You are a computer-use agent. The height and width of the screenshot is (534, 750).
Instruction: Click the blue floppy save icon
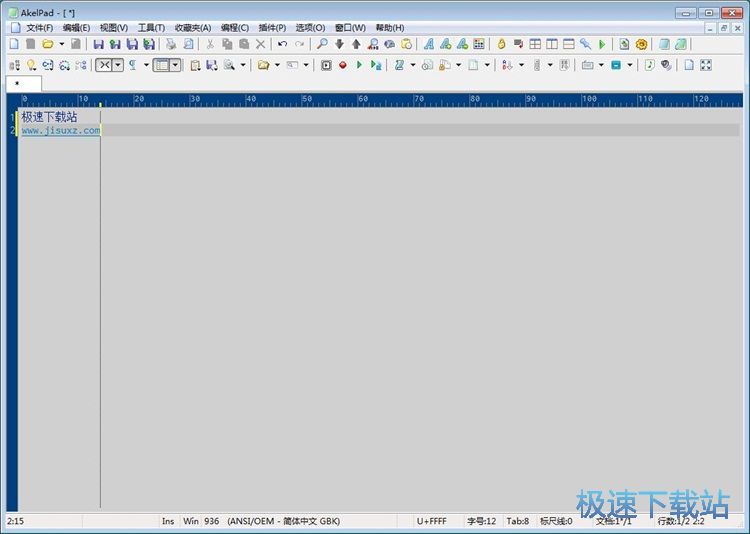99,44
